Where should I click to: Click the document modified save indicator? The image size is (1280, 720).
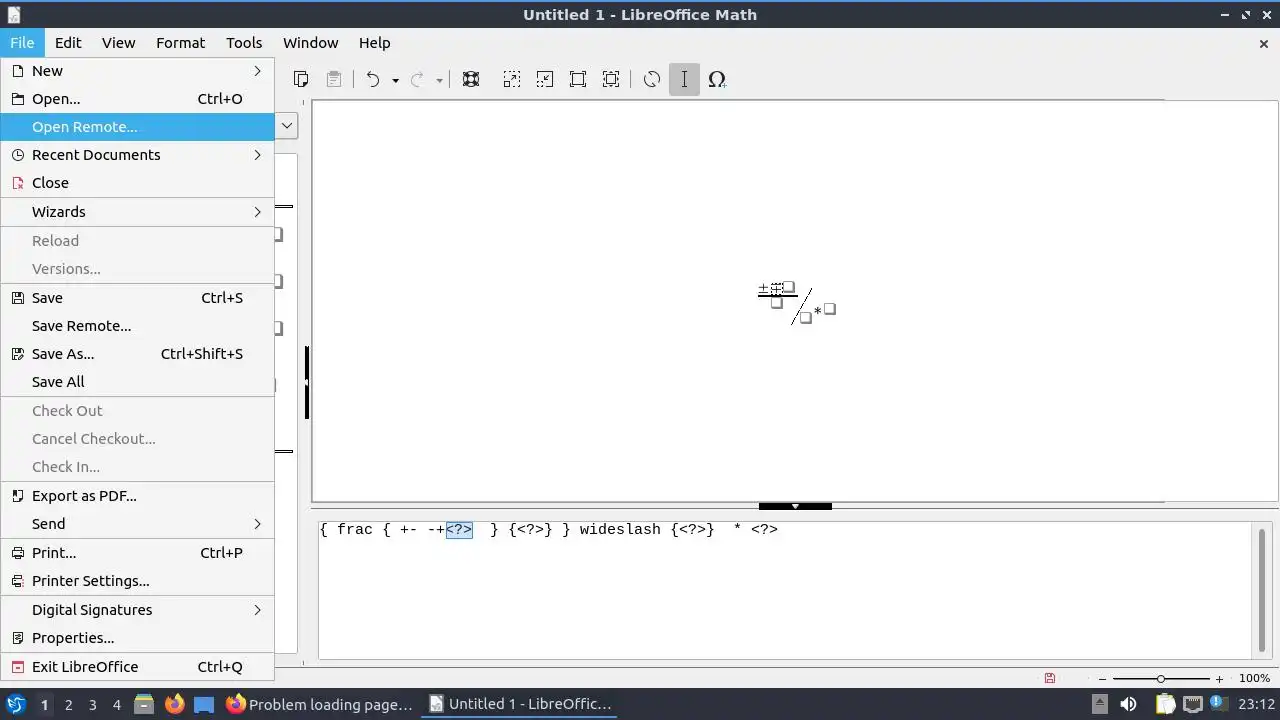coord(1049,679)
